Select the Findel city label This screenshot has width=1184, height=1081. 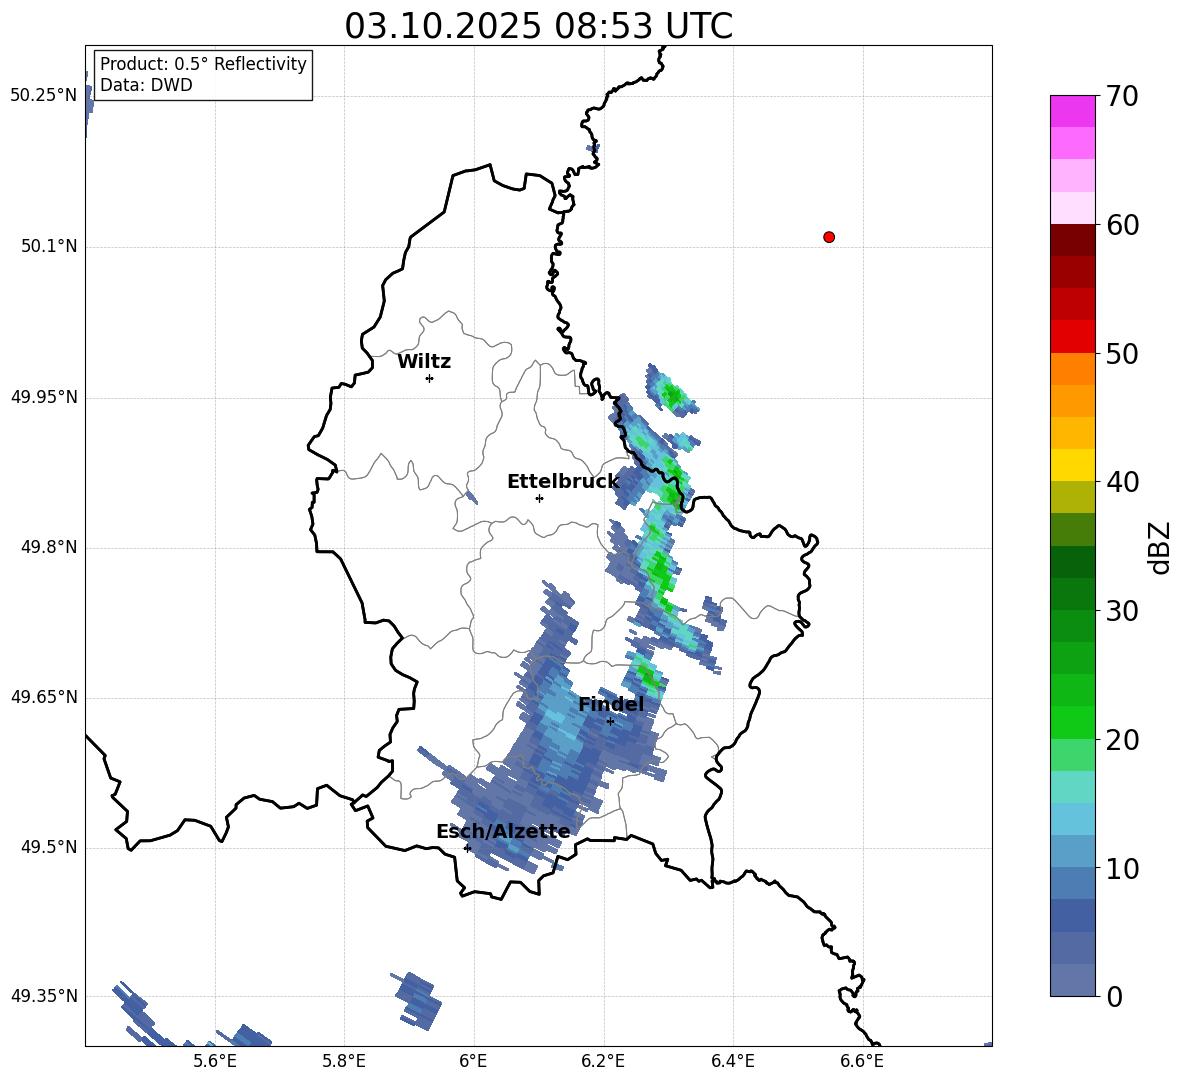pyautogui.click(x=611, y=704)
